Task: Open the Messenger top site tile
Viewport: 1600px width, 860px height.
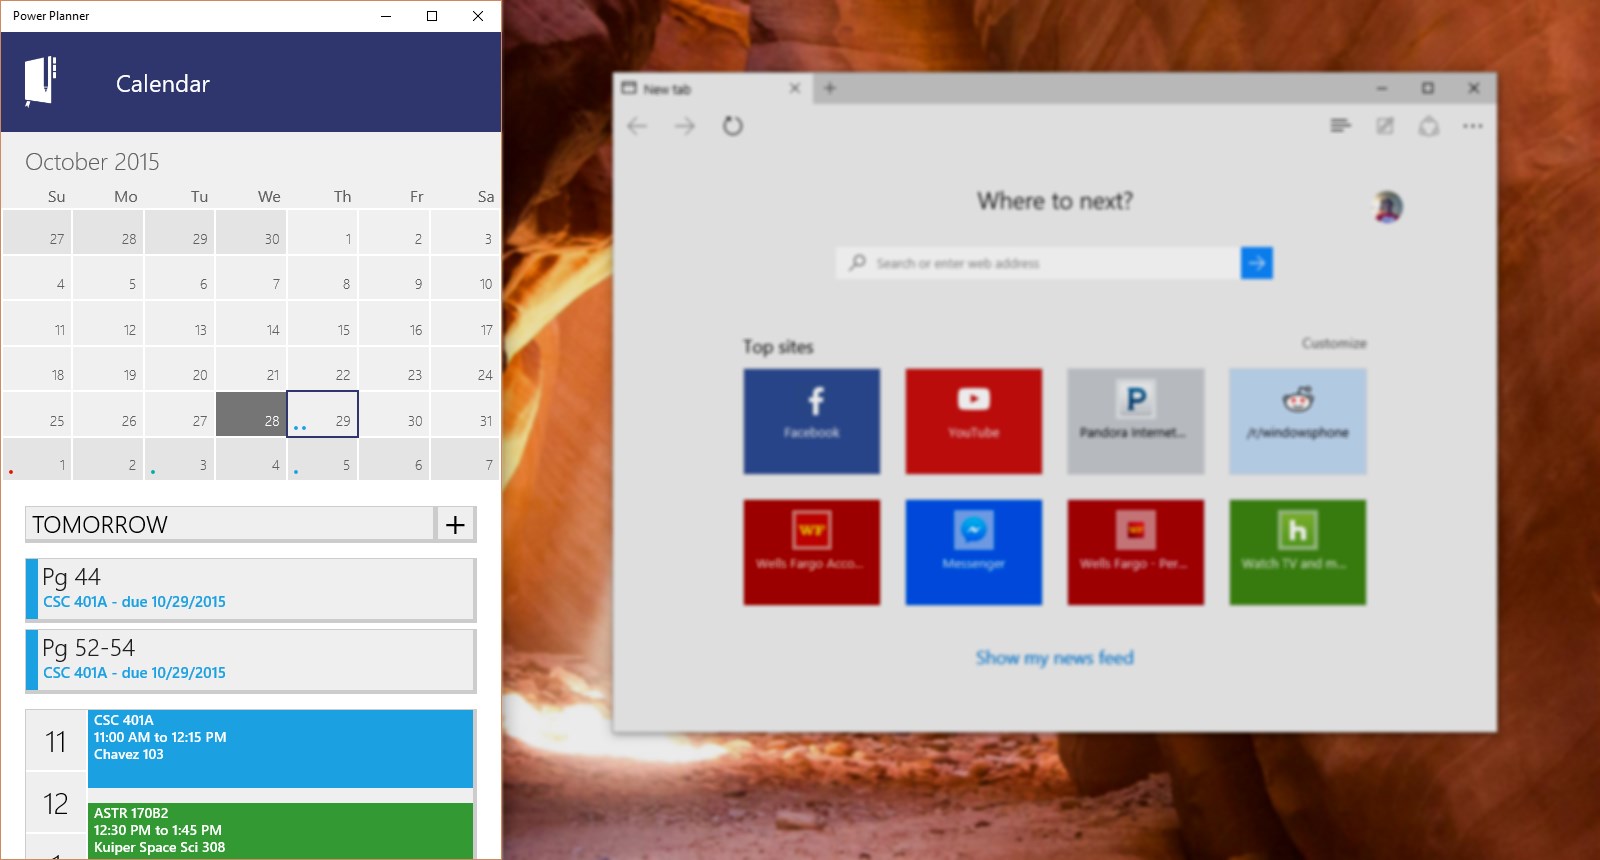Action: coord(974,552)
